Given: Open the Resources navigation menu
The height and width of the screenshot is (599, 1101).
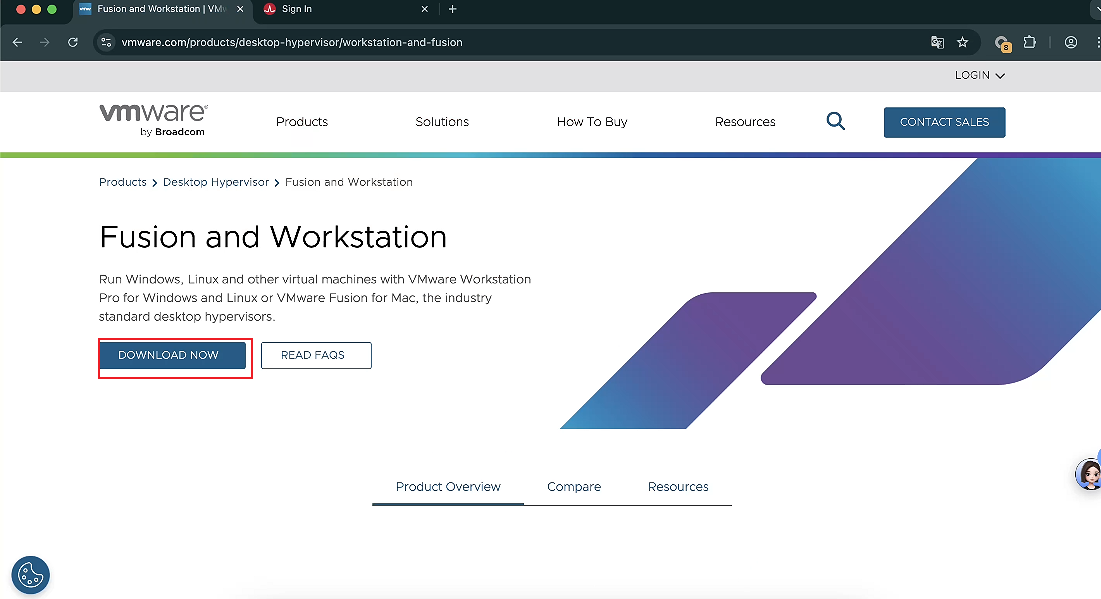Looking at the screenshot, I should [x=745, y=121].
